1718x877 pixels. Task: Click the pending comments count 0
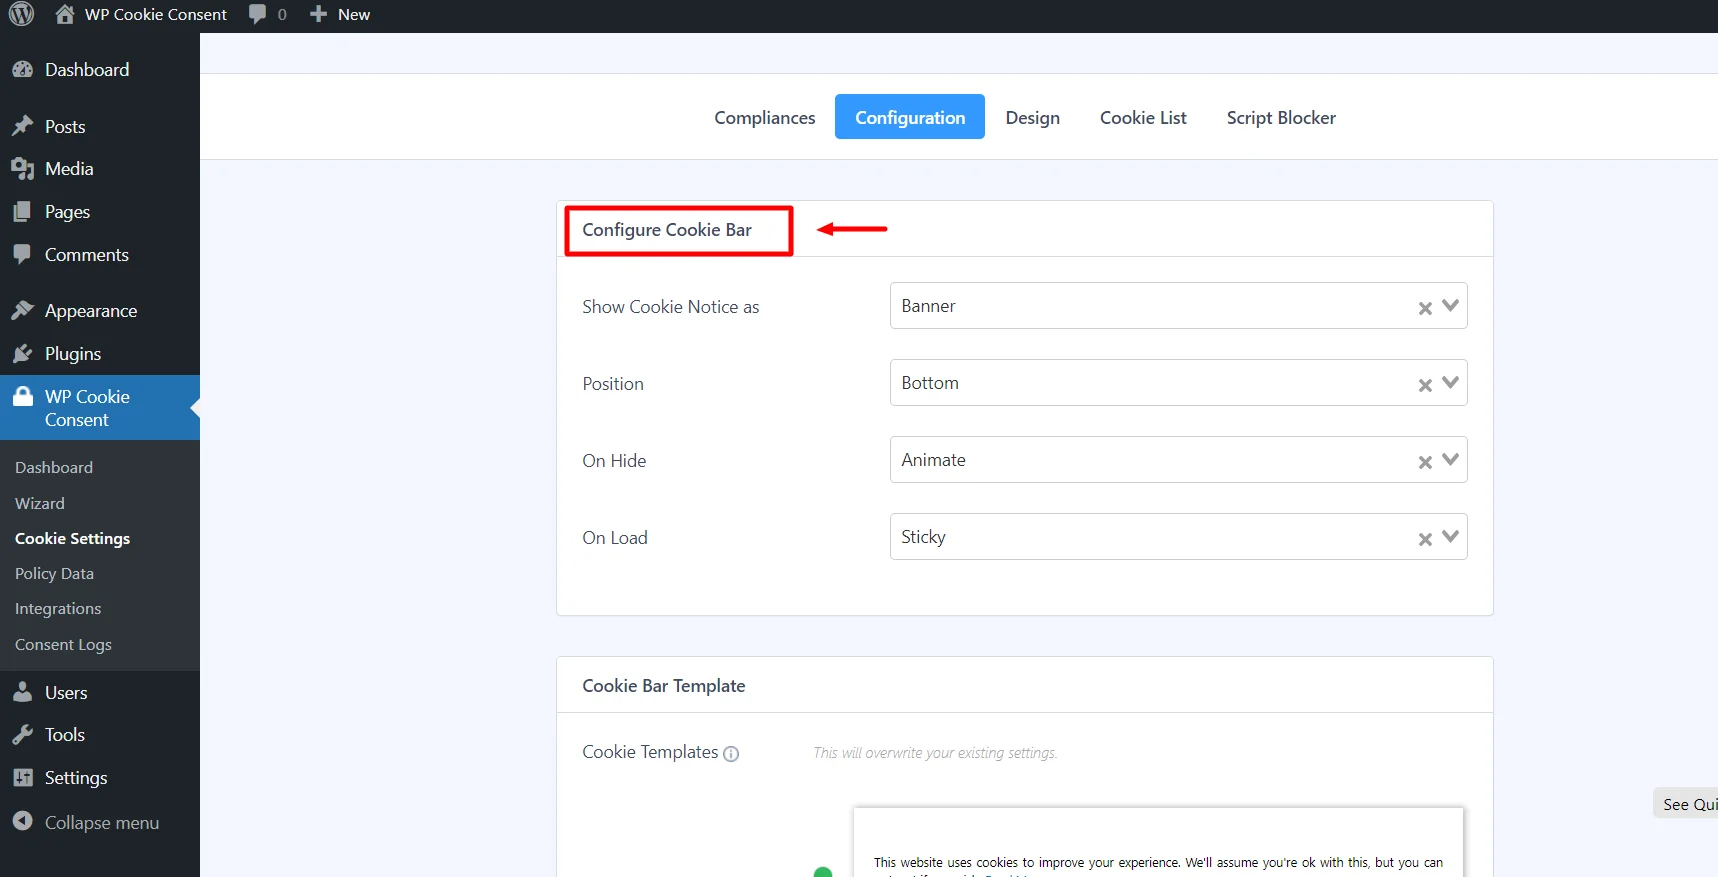click(x=282, y=14)
